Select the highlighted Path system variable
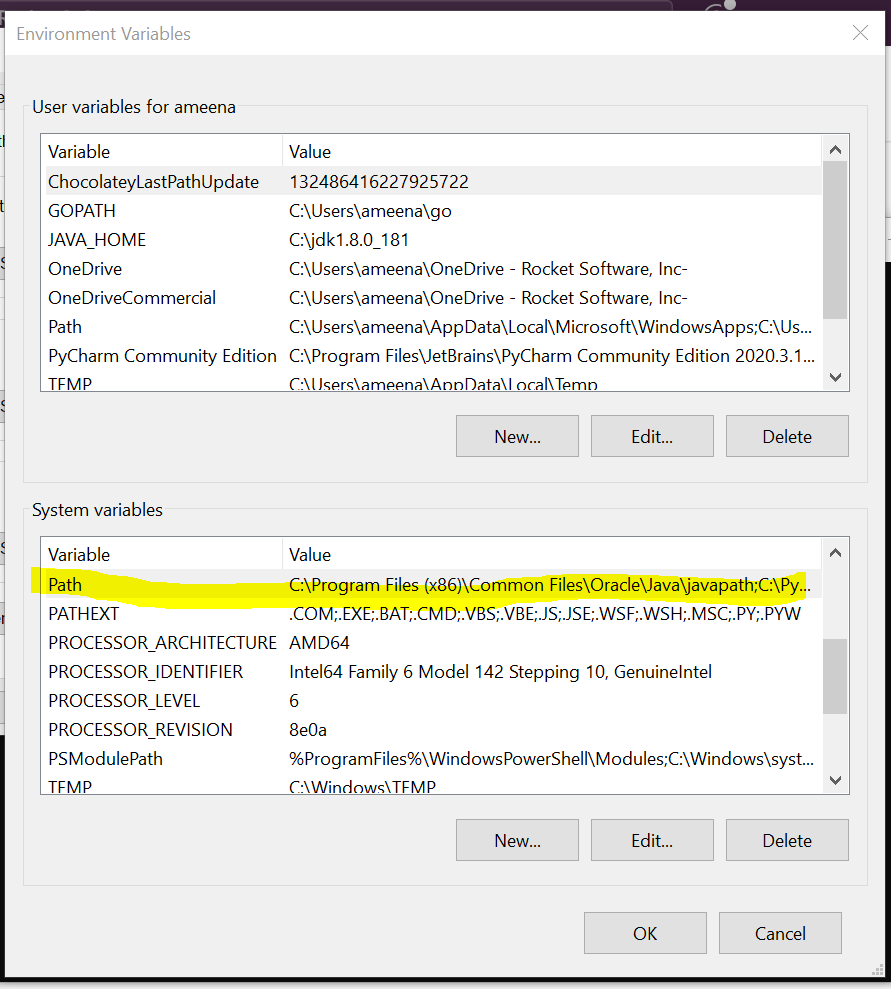 click(64, 584)
